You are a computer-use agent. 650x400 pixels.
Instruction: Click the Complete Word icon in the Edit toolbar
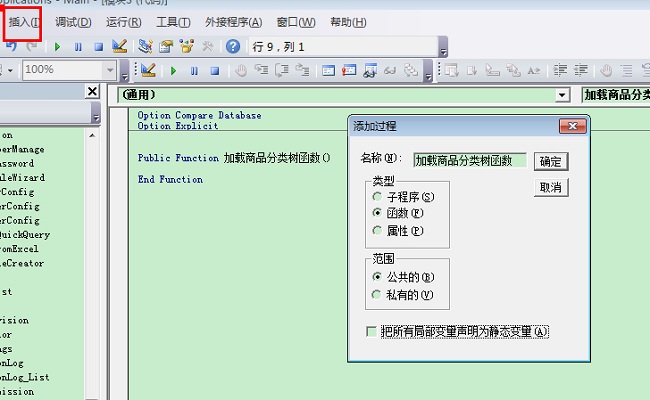pos(534,71)
